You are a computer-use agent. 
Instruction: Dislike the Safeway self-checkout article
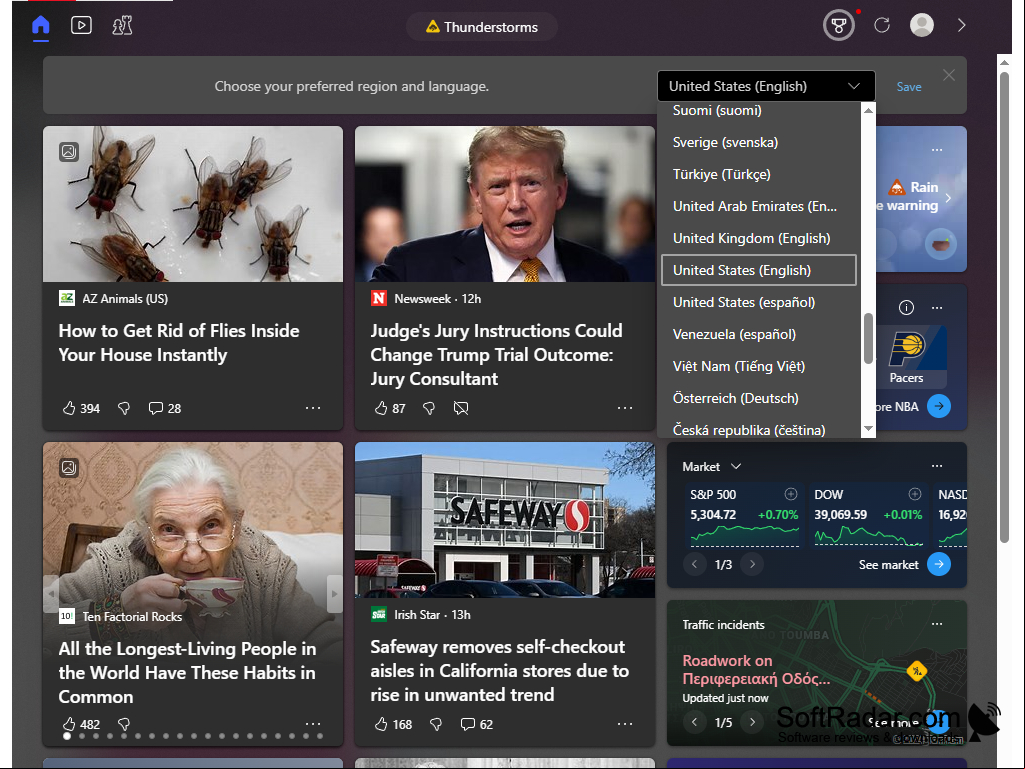(435, 724)
